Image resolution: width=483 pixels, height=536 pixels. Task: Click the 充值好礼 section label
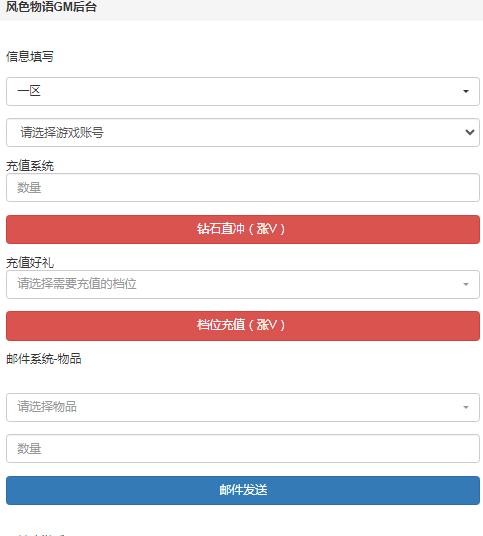(x=30, y=263)
